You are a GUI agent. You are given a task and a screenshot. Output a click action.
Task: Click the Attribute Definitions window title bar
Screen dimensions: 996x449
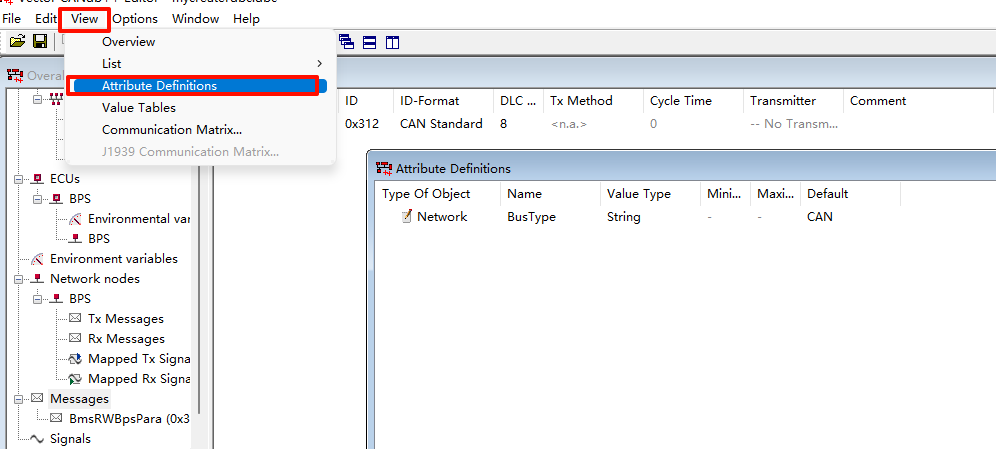pos(682,168)
